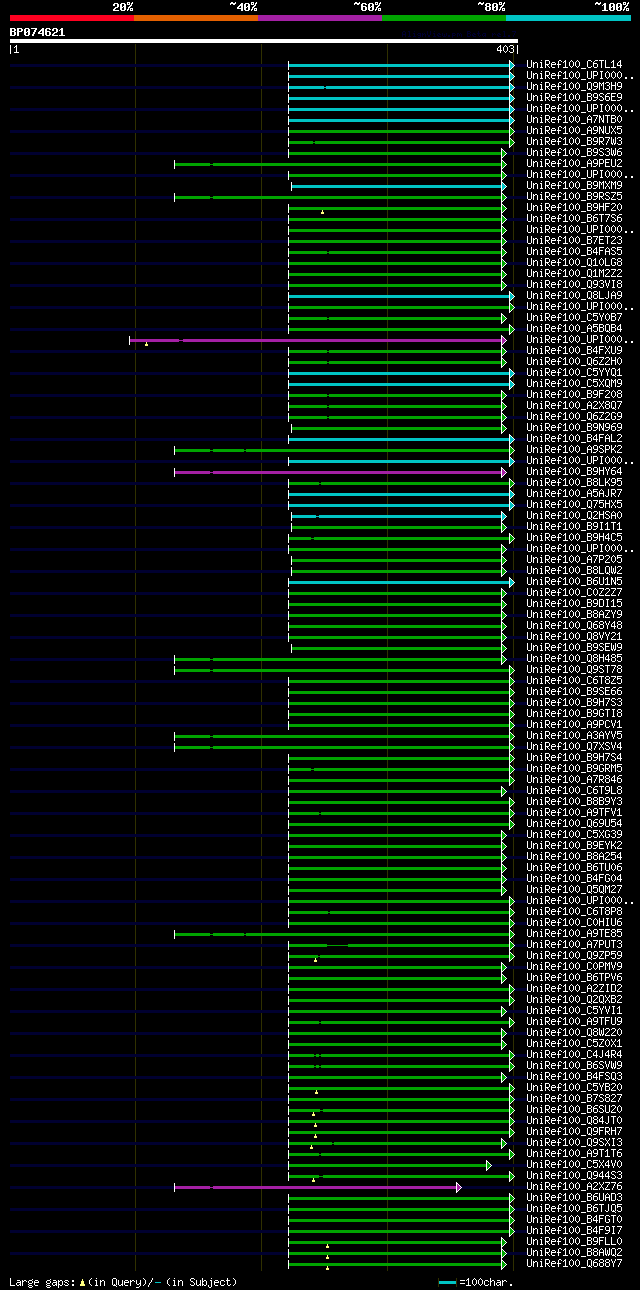Open the UniRef100_B9MXM9 hit label
The width and height of the screenshot is (640, 1290).
click(x=574, y=186)
